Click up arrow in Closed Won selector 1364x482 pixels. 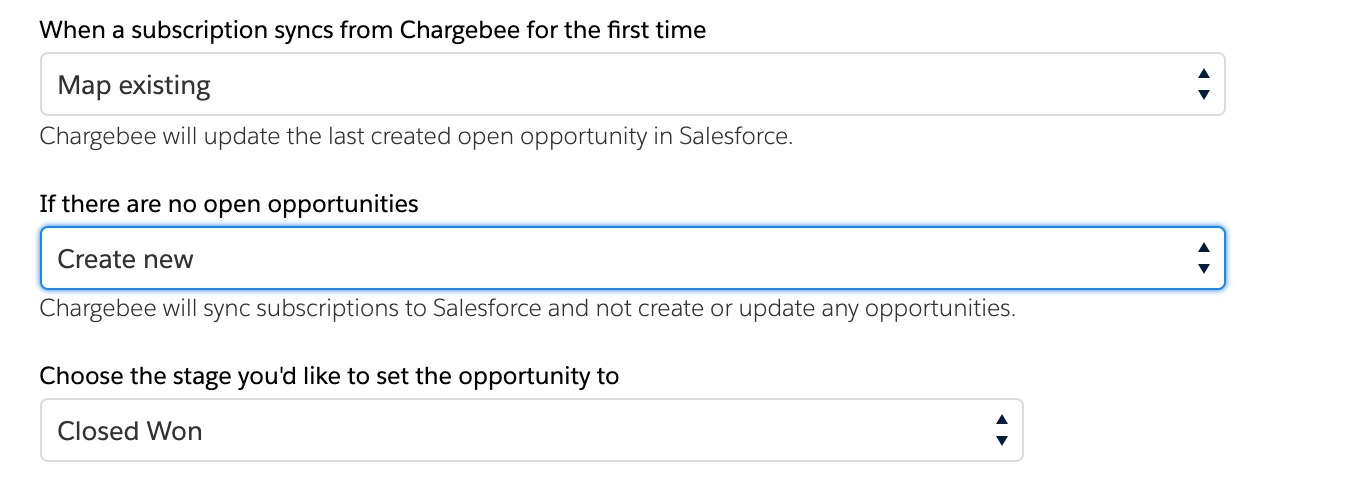(x=1001, y=421)
